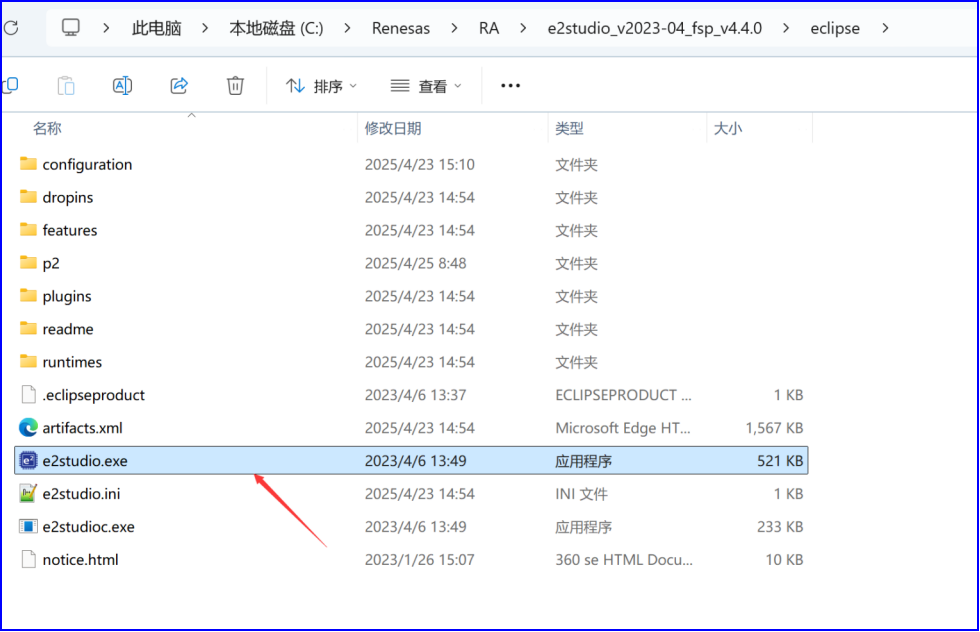Go to RA folder breadcrumb
This screenshot has height=632, width=980.
(489, 28)
